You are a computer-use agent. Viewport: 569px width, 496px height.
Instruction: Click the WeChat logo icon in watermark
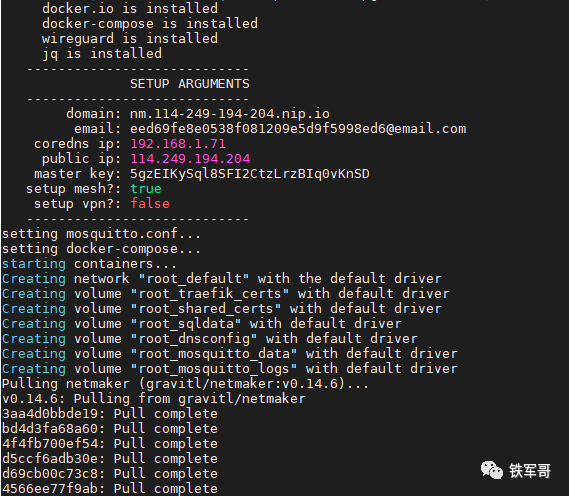pos(492,470)
